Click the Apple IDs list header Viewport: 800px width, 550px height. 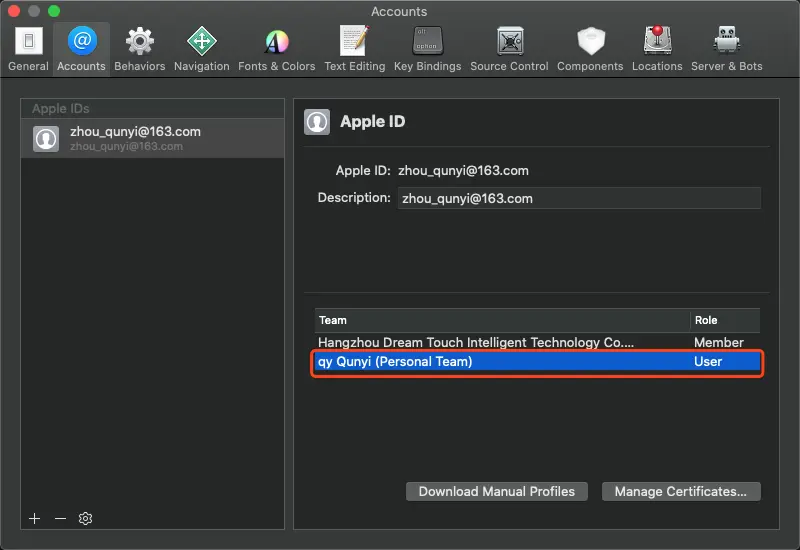click(x=153, y=109)
